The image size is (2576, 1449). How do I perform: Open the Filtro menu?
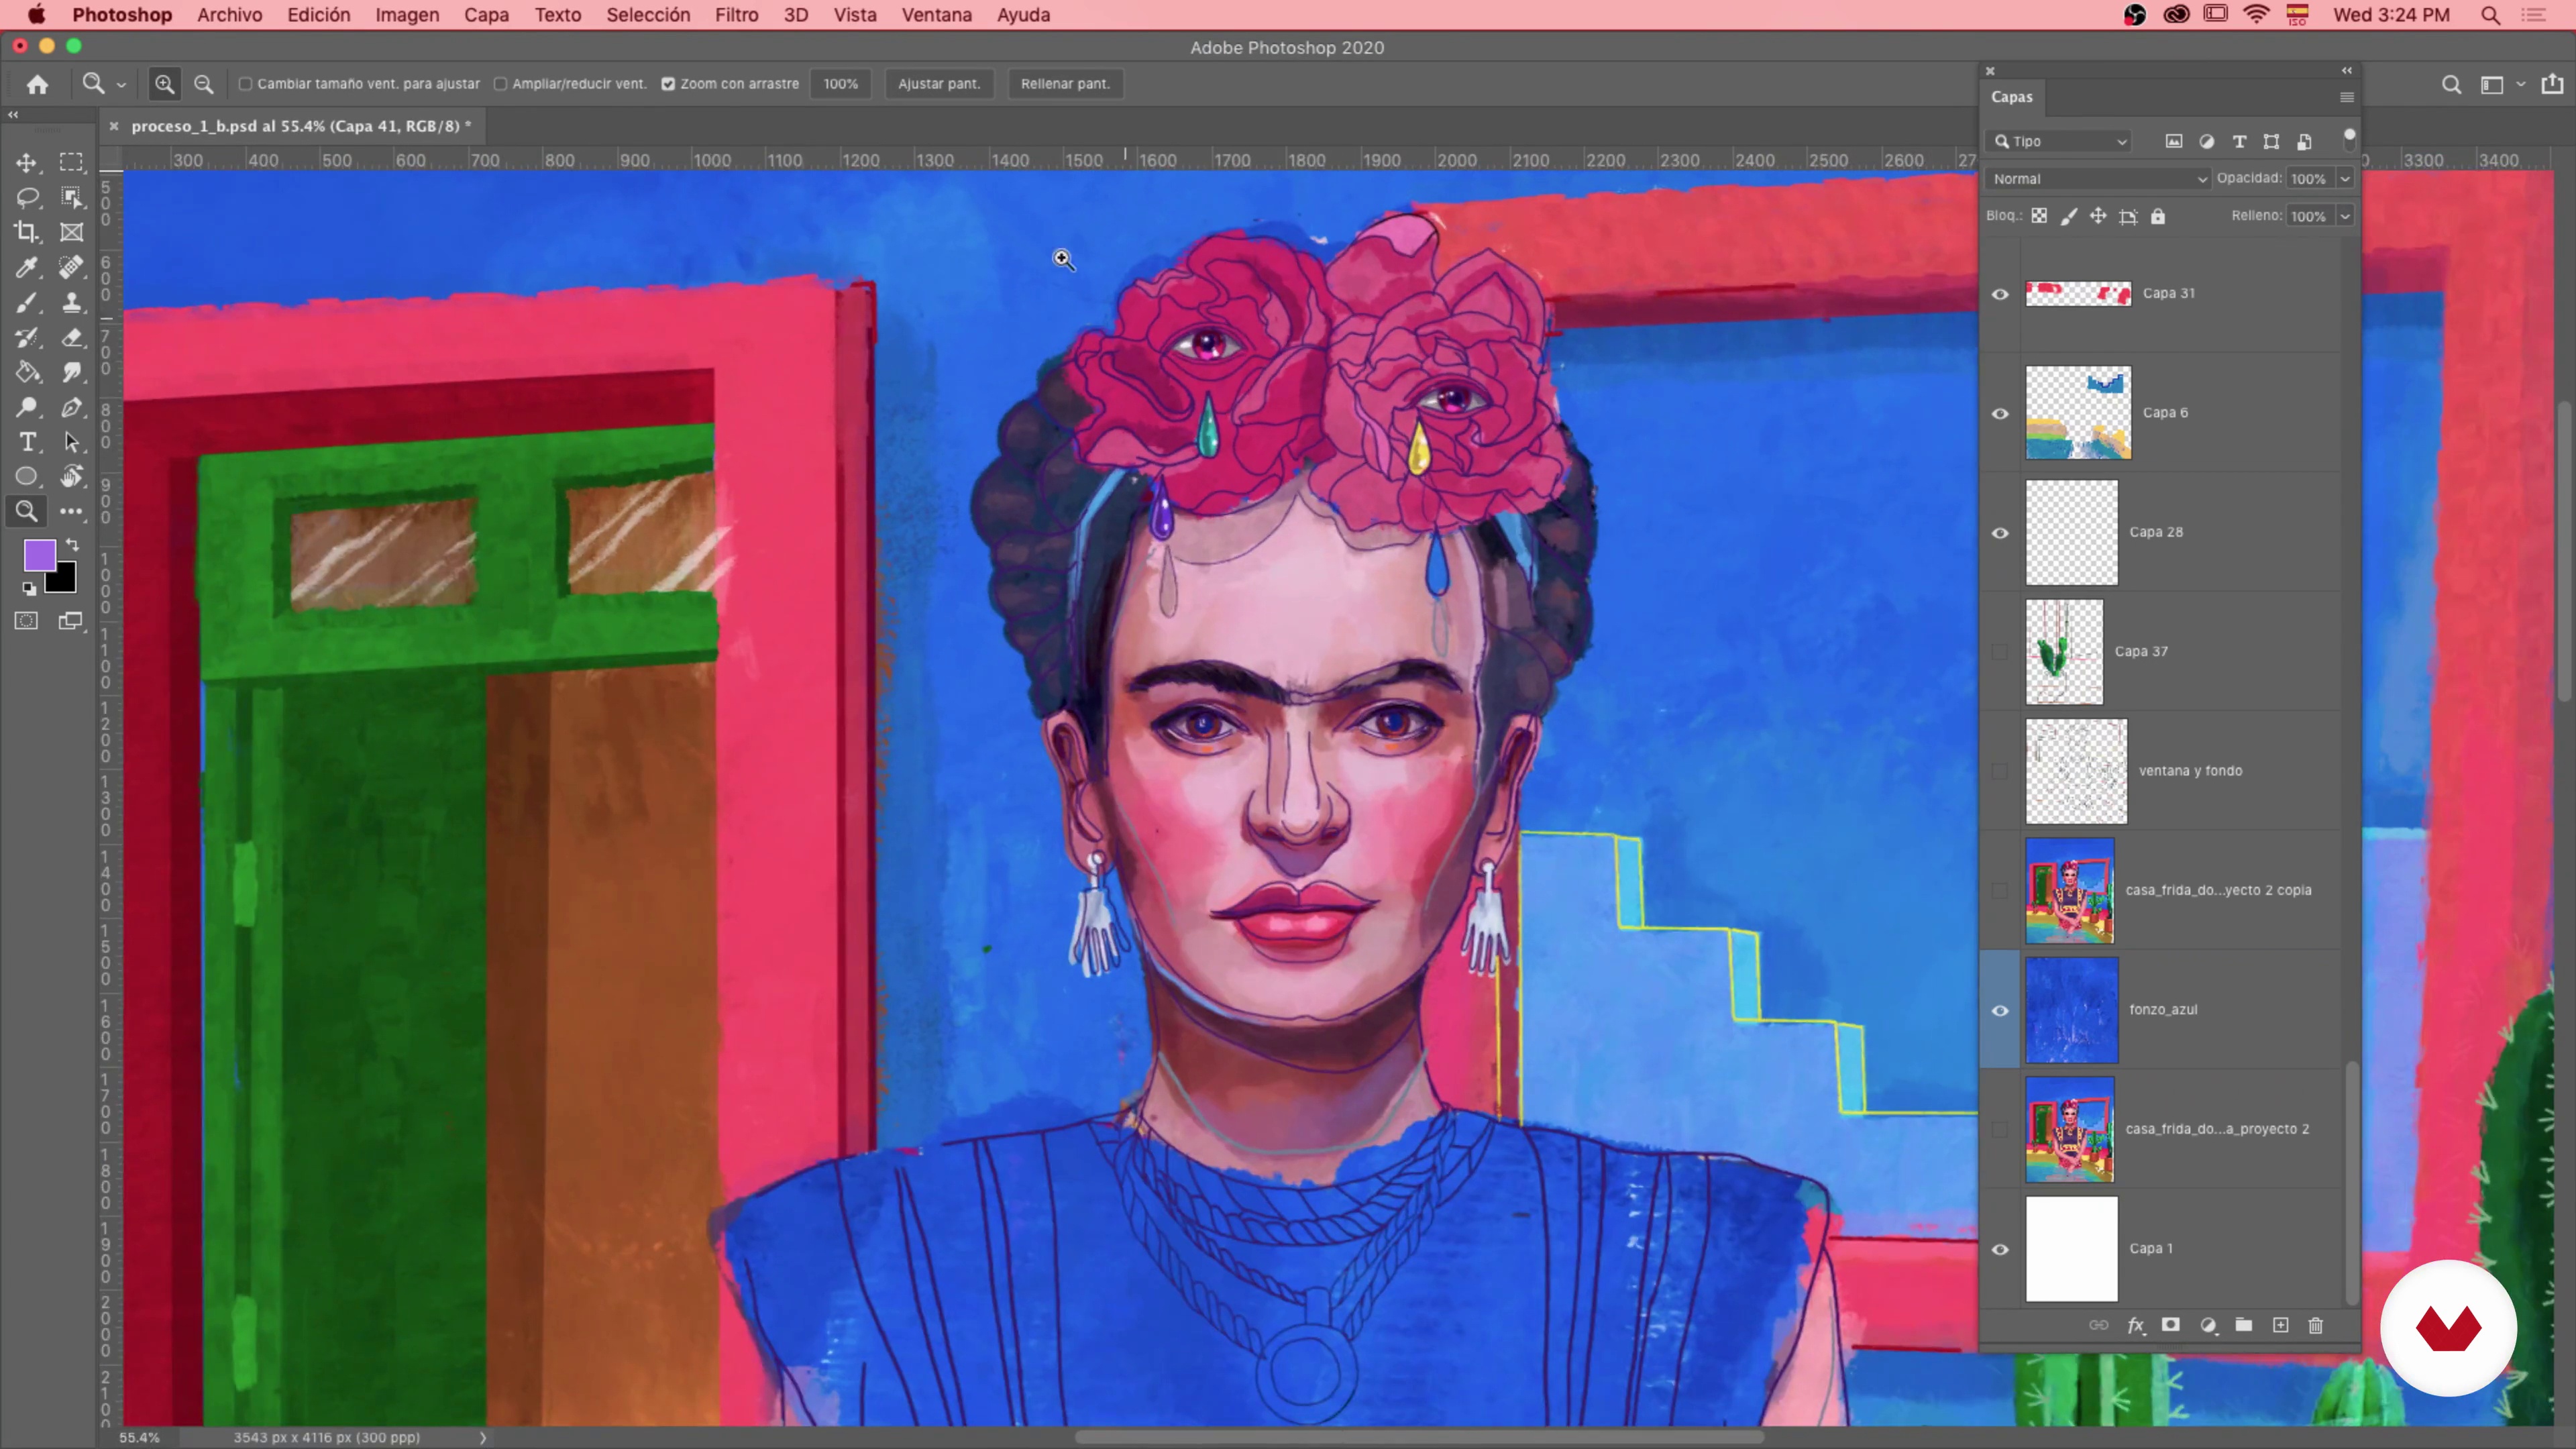pyautogui.click(x=736, y=15)
